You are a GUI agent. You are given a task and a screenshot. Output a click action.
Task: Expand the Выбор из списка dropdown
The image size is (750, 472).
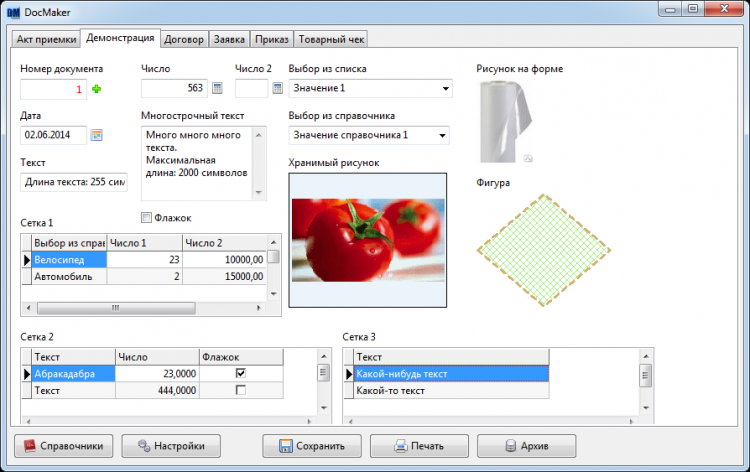click(445, 88)
